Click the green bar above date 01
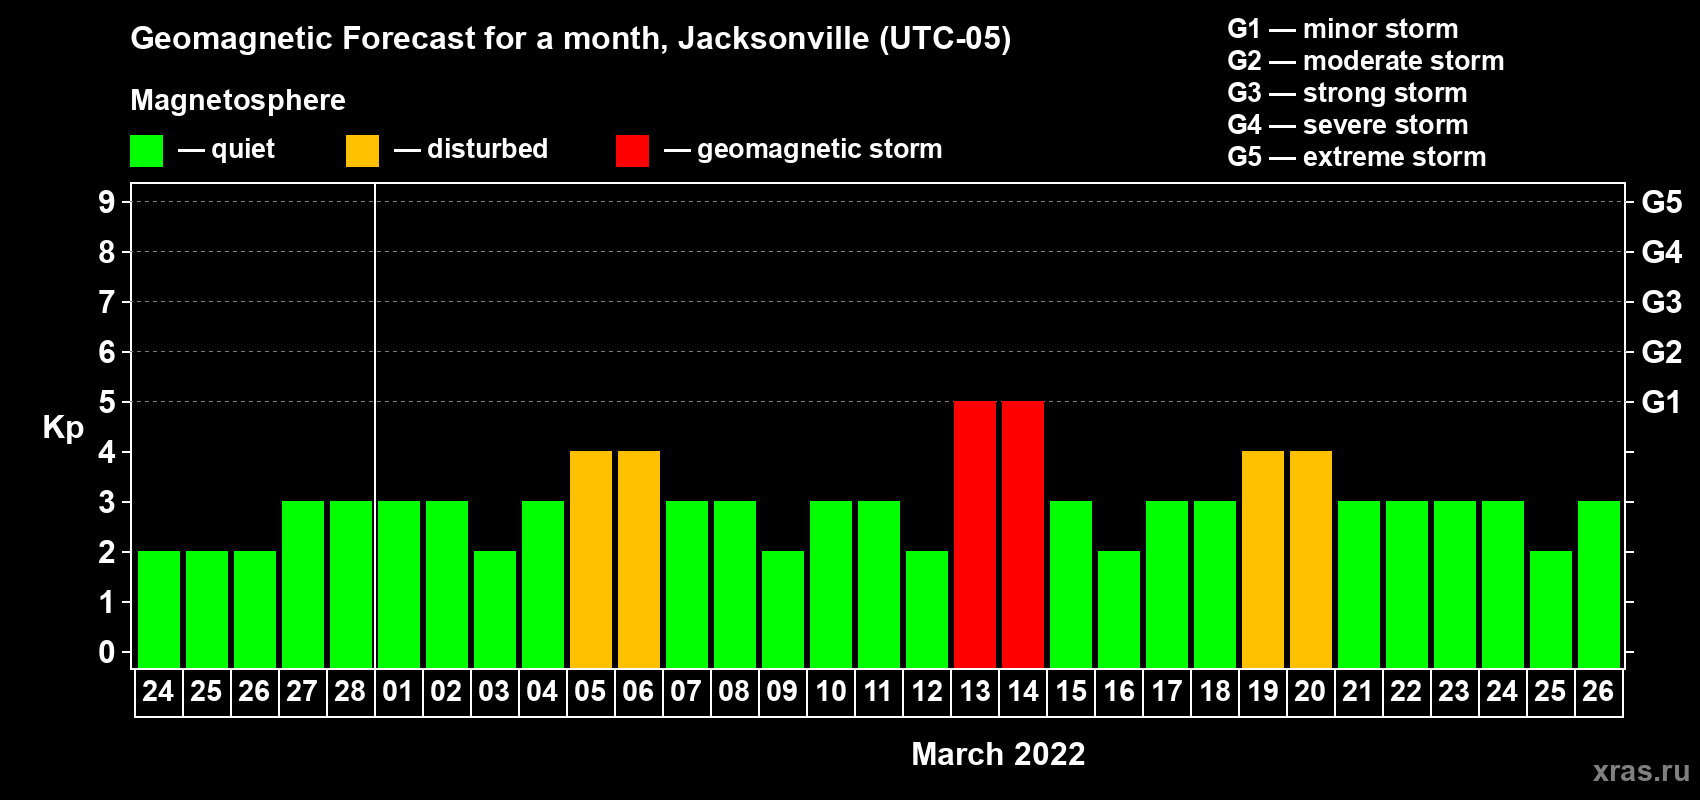Image resolution: width=1700 pixels, height=800 pixels. coord(399,584)
